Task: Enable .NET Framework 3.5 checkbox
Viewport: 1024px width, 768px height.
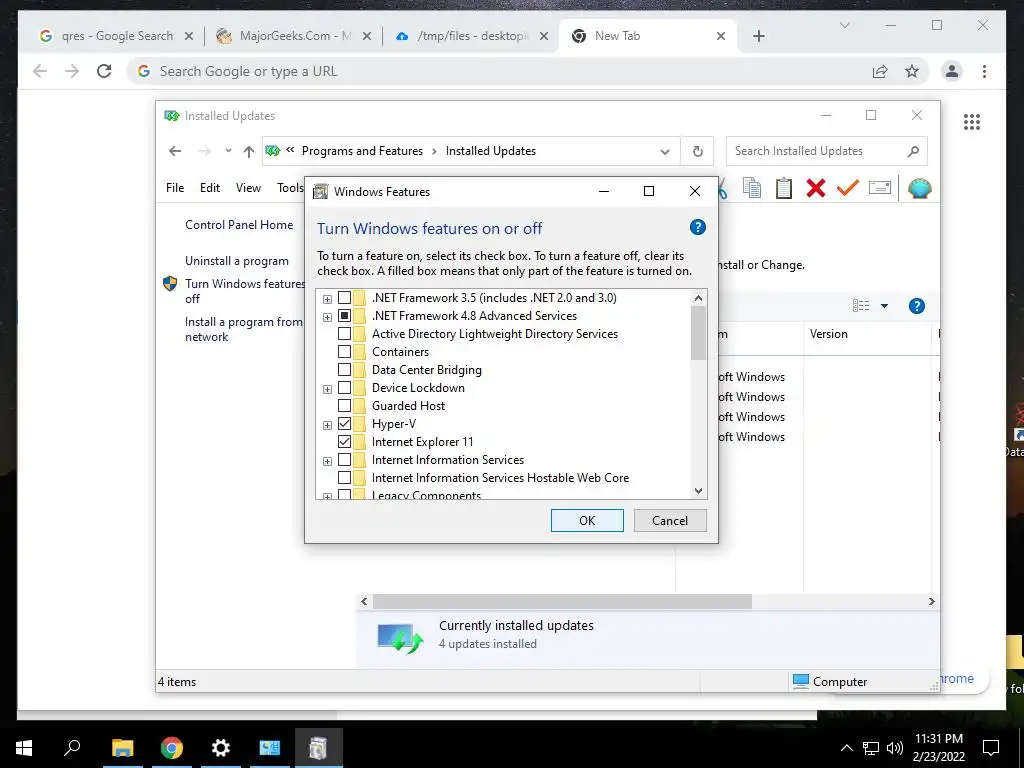Action: pyautogui.click(x=344, y=298)
